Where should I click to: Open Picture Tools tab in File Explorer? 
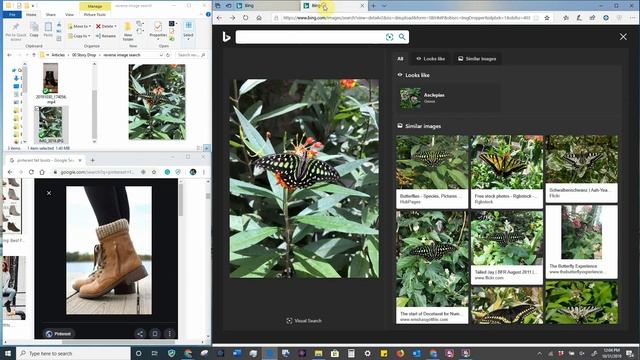(95, 14)
